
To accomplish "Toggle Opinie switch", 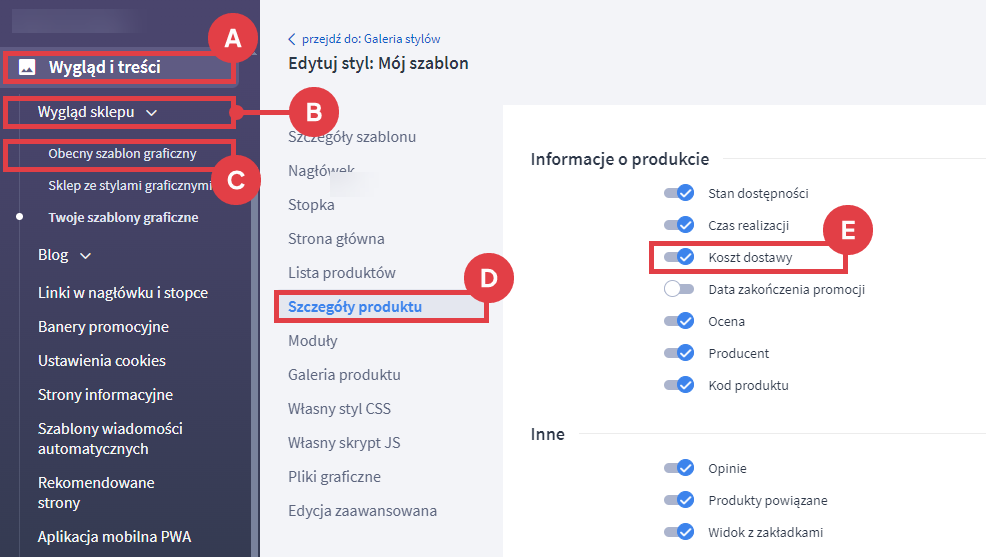I will tap(679, 468).
